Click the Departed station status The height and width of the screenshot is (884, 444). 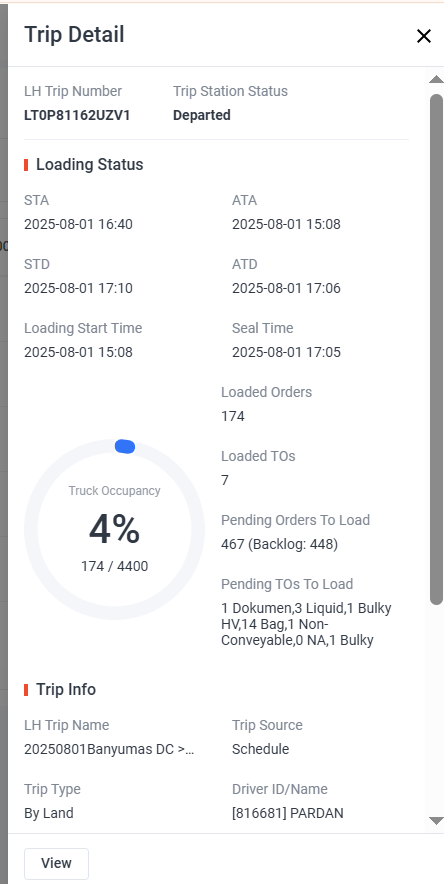[202, 115]
